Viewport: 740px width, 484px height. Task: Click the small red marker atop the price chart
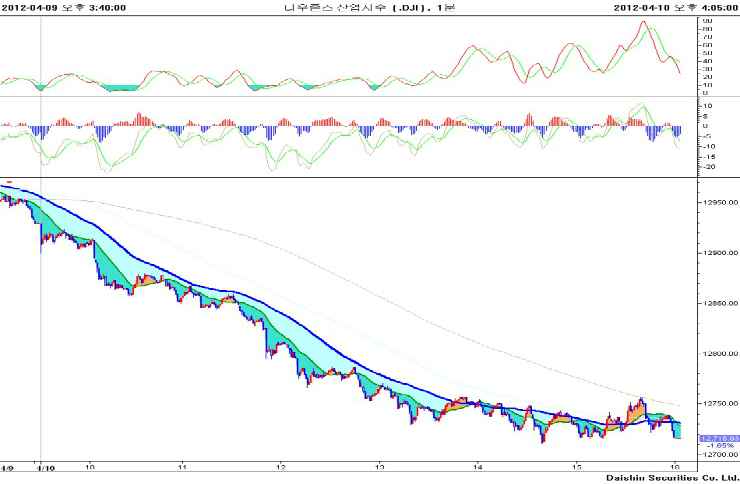(9, 182)
